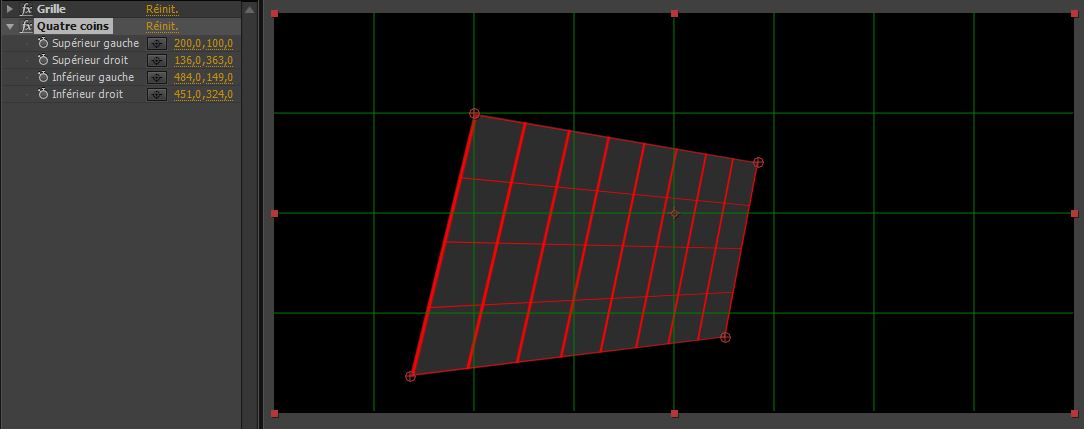
Task: Click the top-left layer bounding box handle
Action: [274, 13]
